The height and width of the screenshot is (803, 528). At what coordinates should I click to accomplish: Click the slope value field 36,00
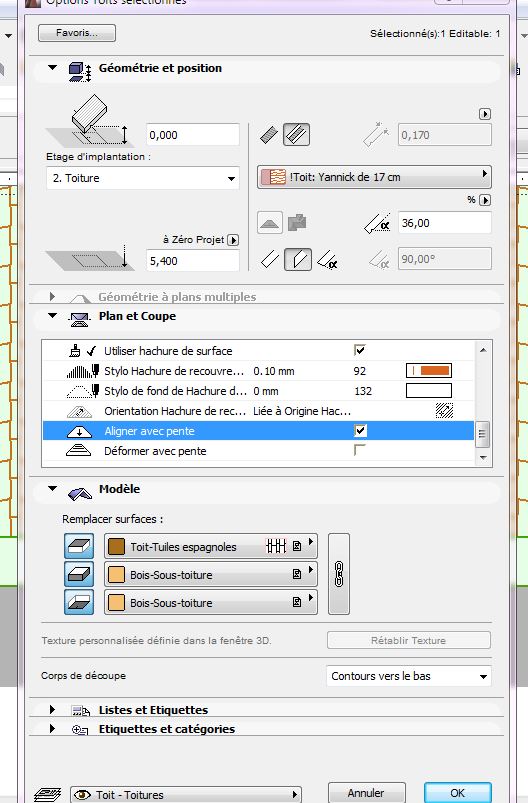tap(445, 223)
